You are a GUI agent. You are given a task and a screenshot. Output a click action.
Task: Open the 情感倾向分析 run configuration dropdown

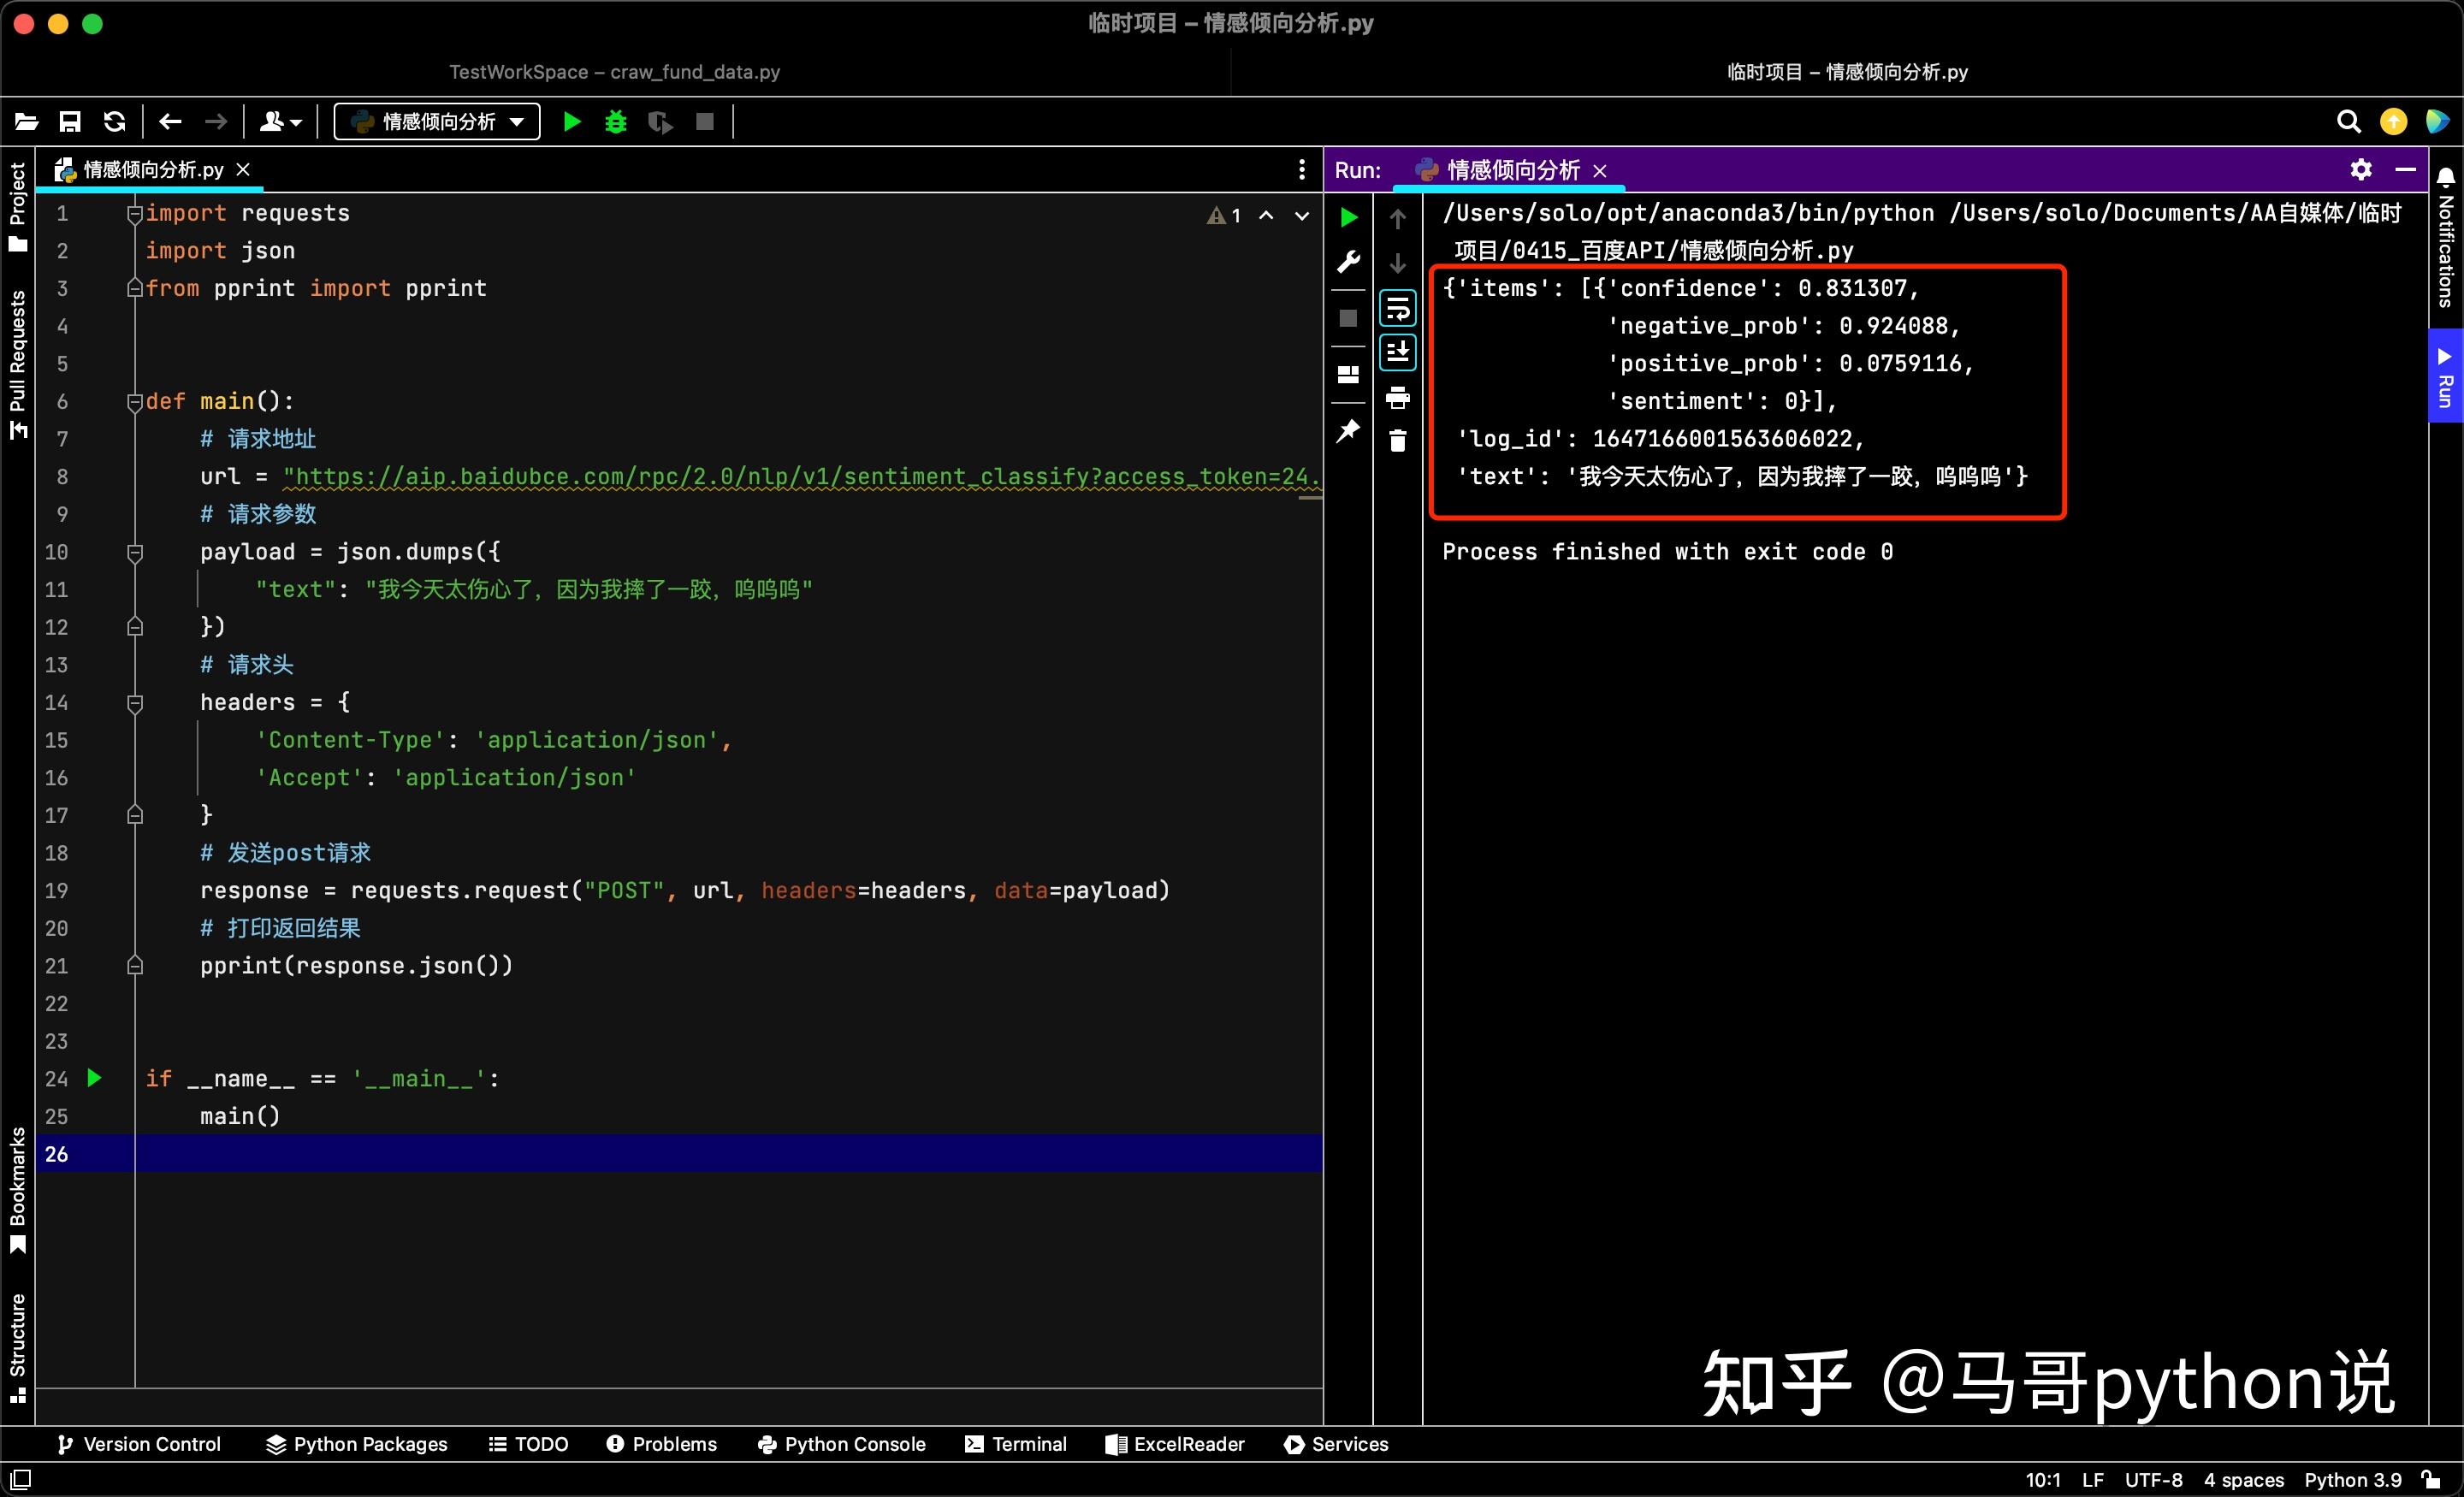coord(437,122)
